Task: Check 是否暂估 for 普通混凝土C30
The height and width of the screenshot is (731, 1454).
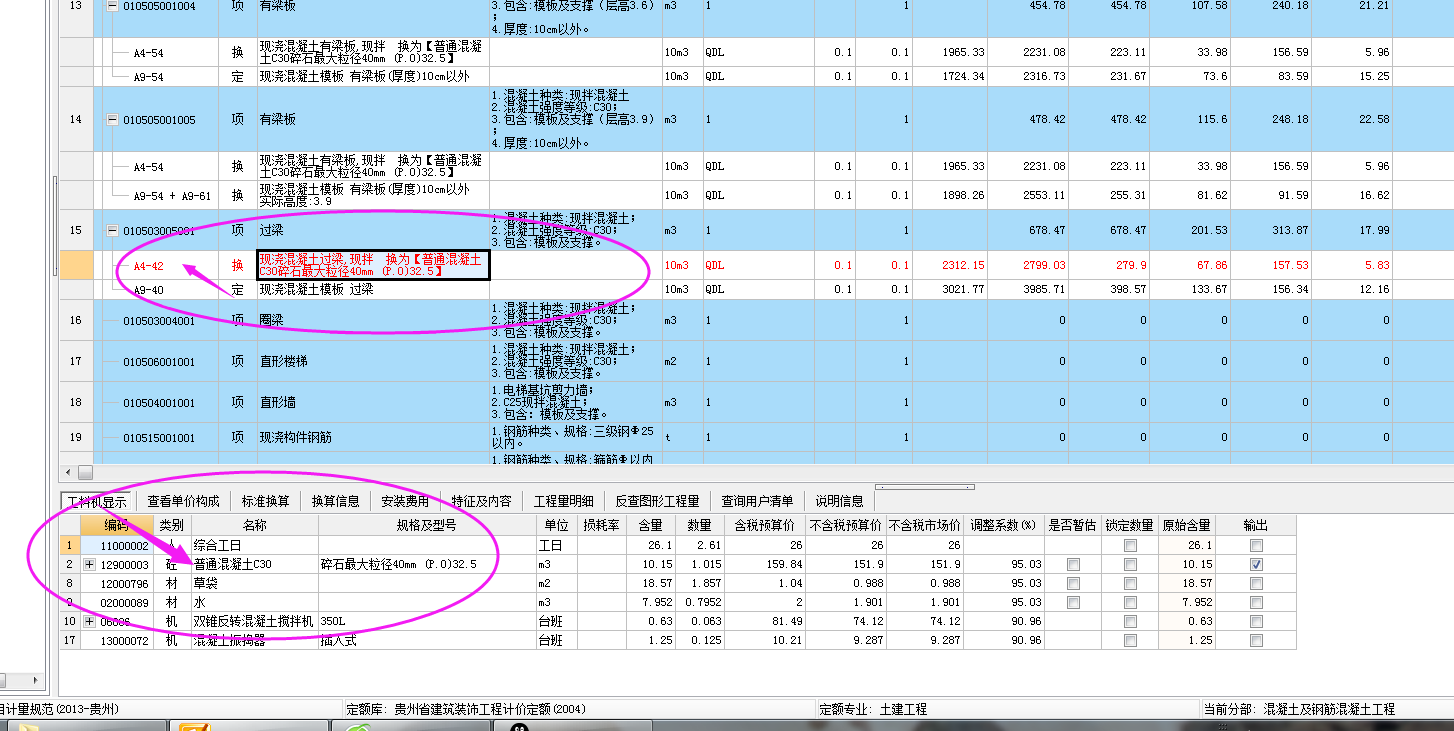Action: (x=1073, y=564)
